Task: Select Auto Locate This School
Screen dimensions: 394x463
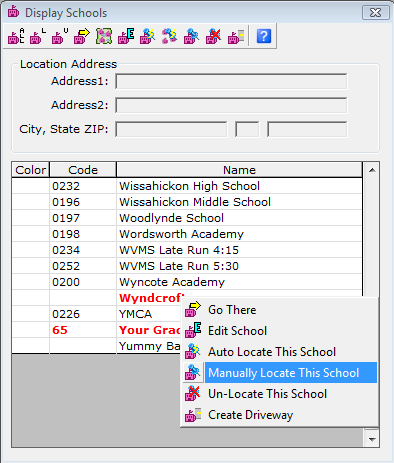Action: point(280,352)
